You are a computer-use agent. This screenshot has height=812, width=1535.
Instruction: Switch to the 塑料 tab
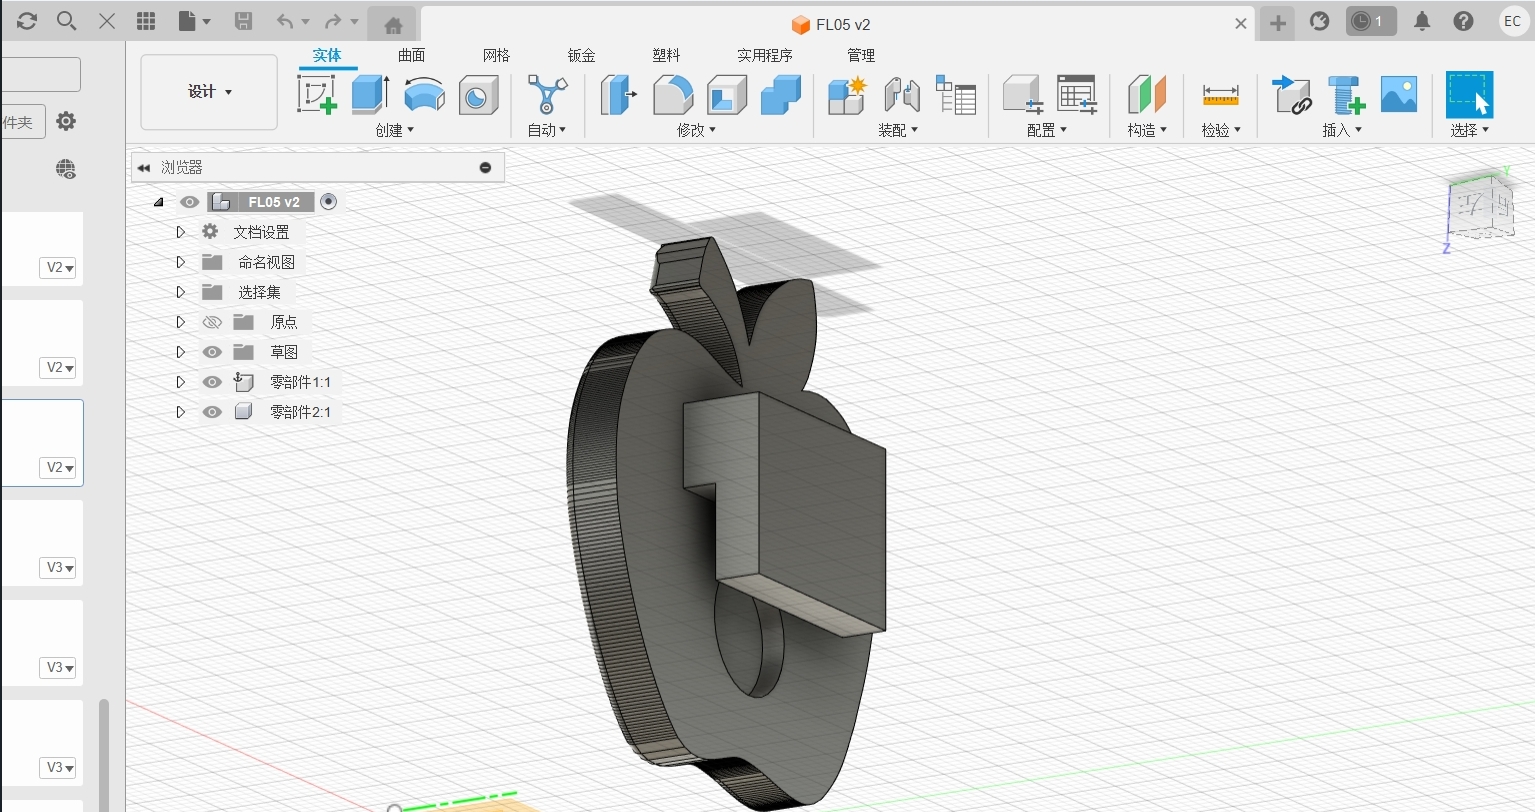point(666,55)
